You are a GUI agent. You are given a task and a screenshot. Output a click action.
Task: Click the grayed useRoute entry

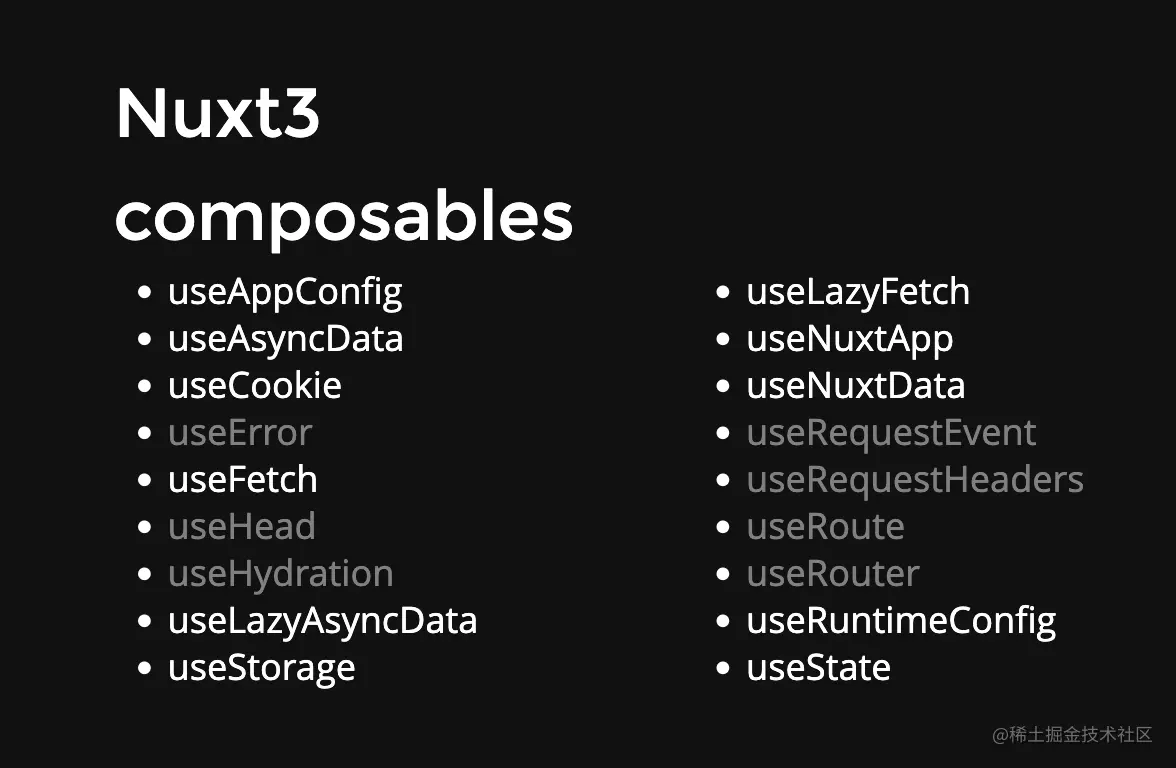(825, 527)
